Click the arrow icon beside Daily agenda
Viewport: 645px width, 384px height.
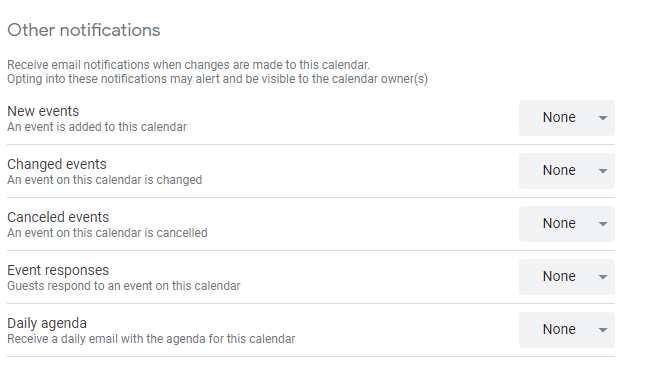click(603, 331)
